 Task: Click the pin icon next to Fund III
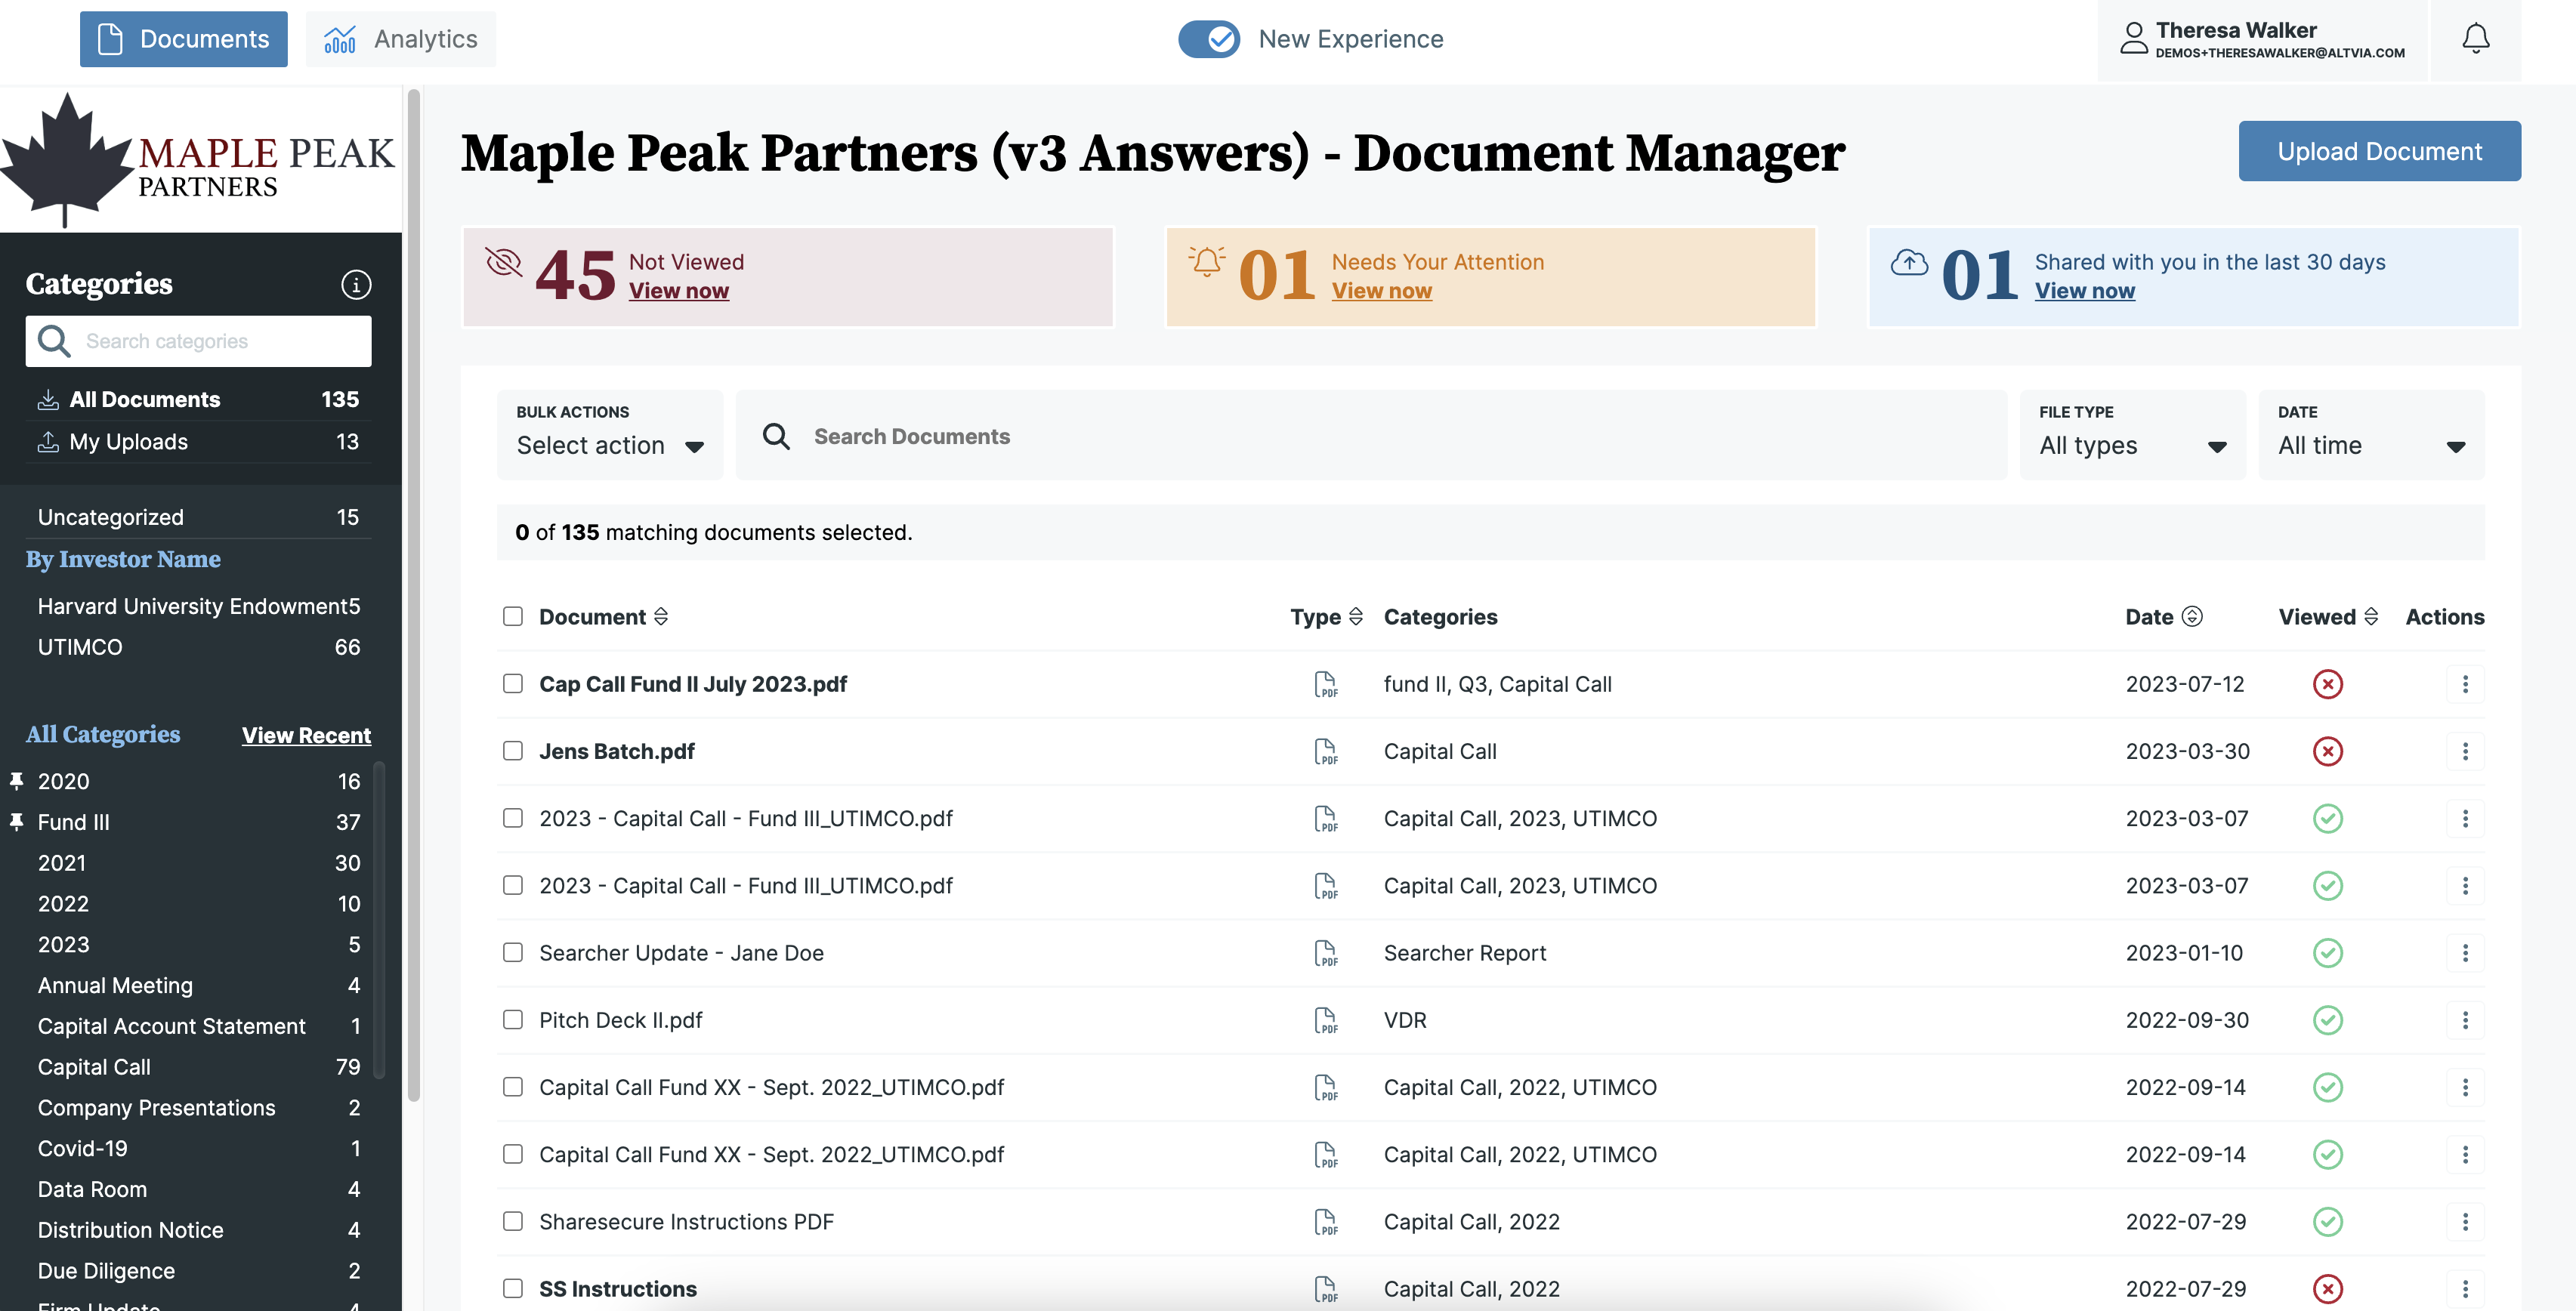17,822
